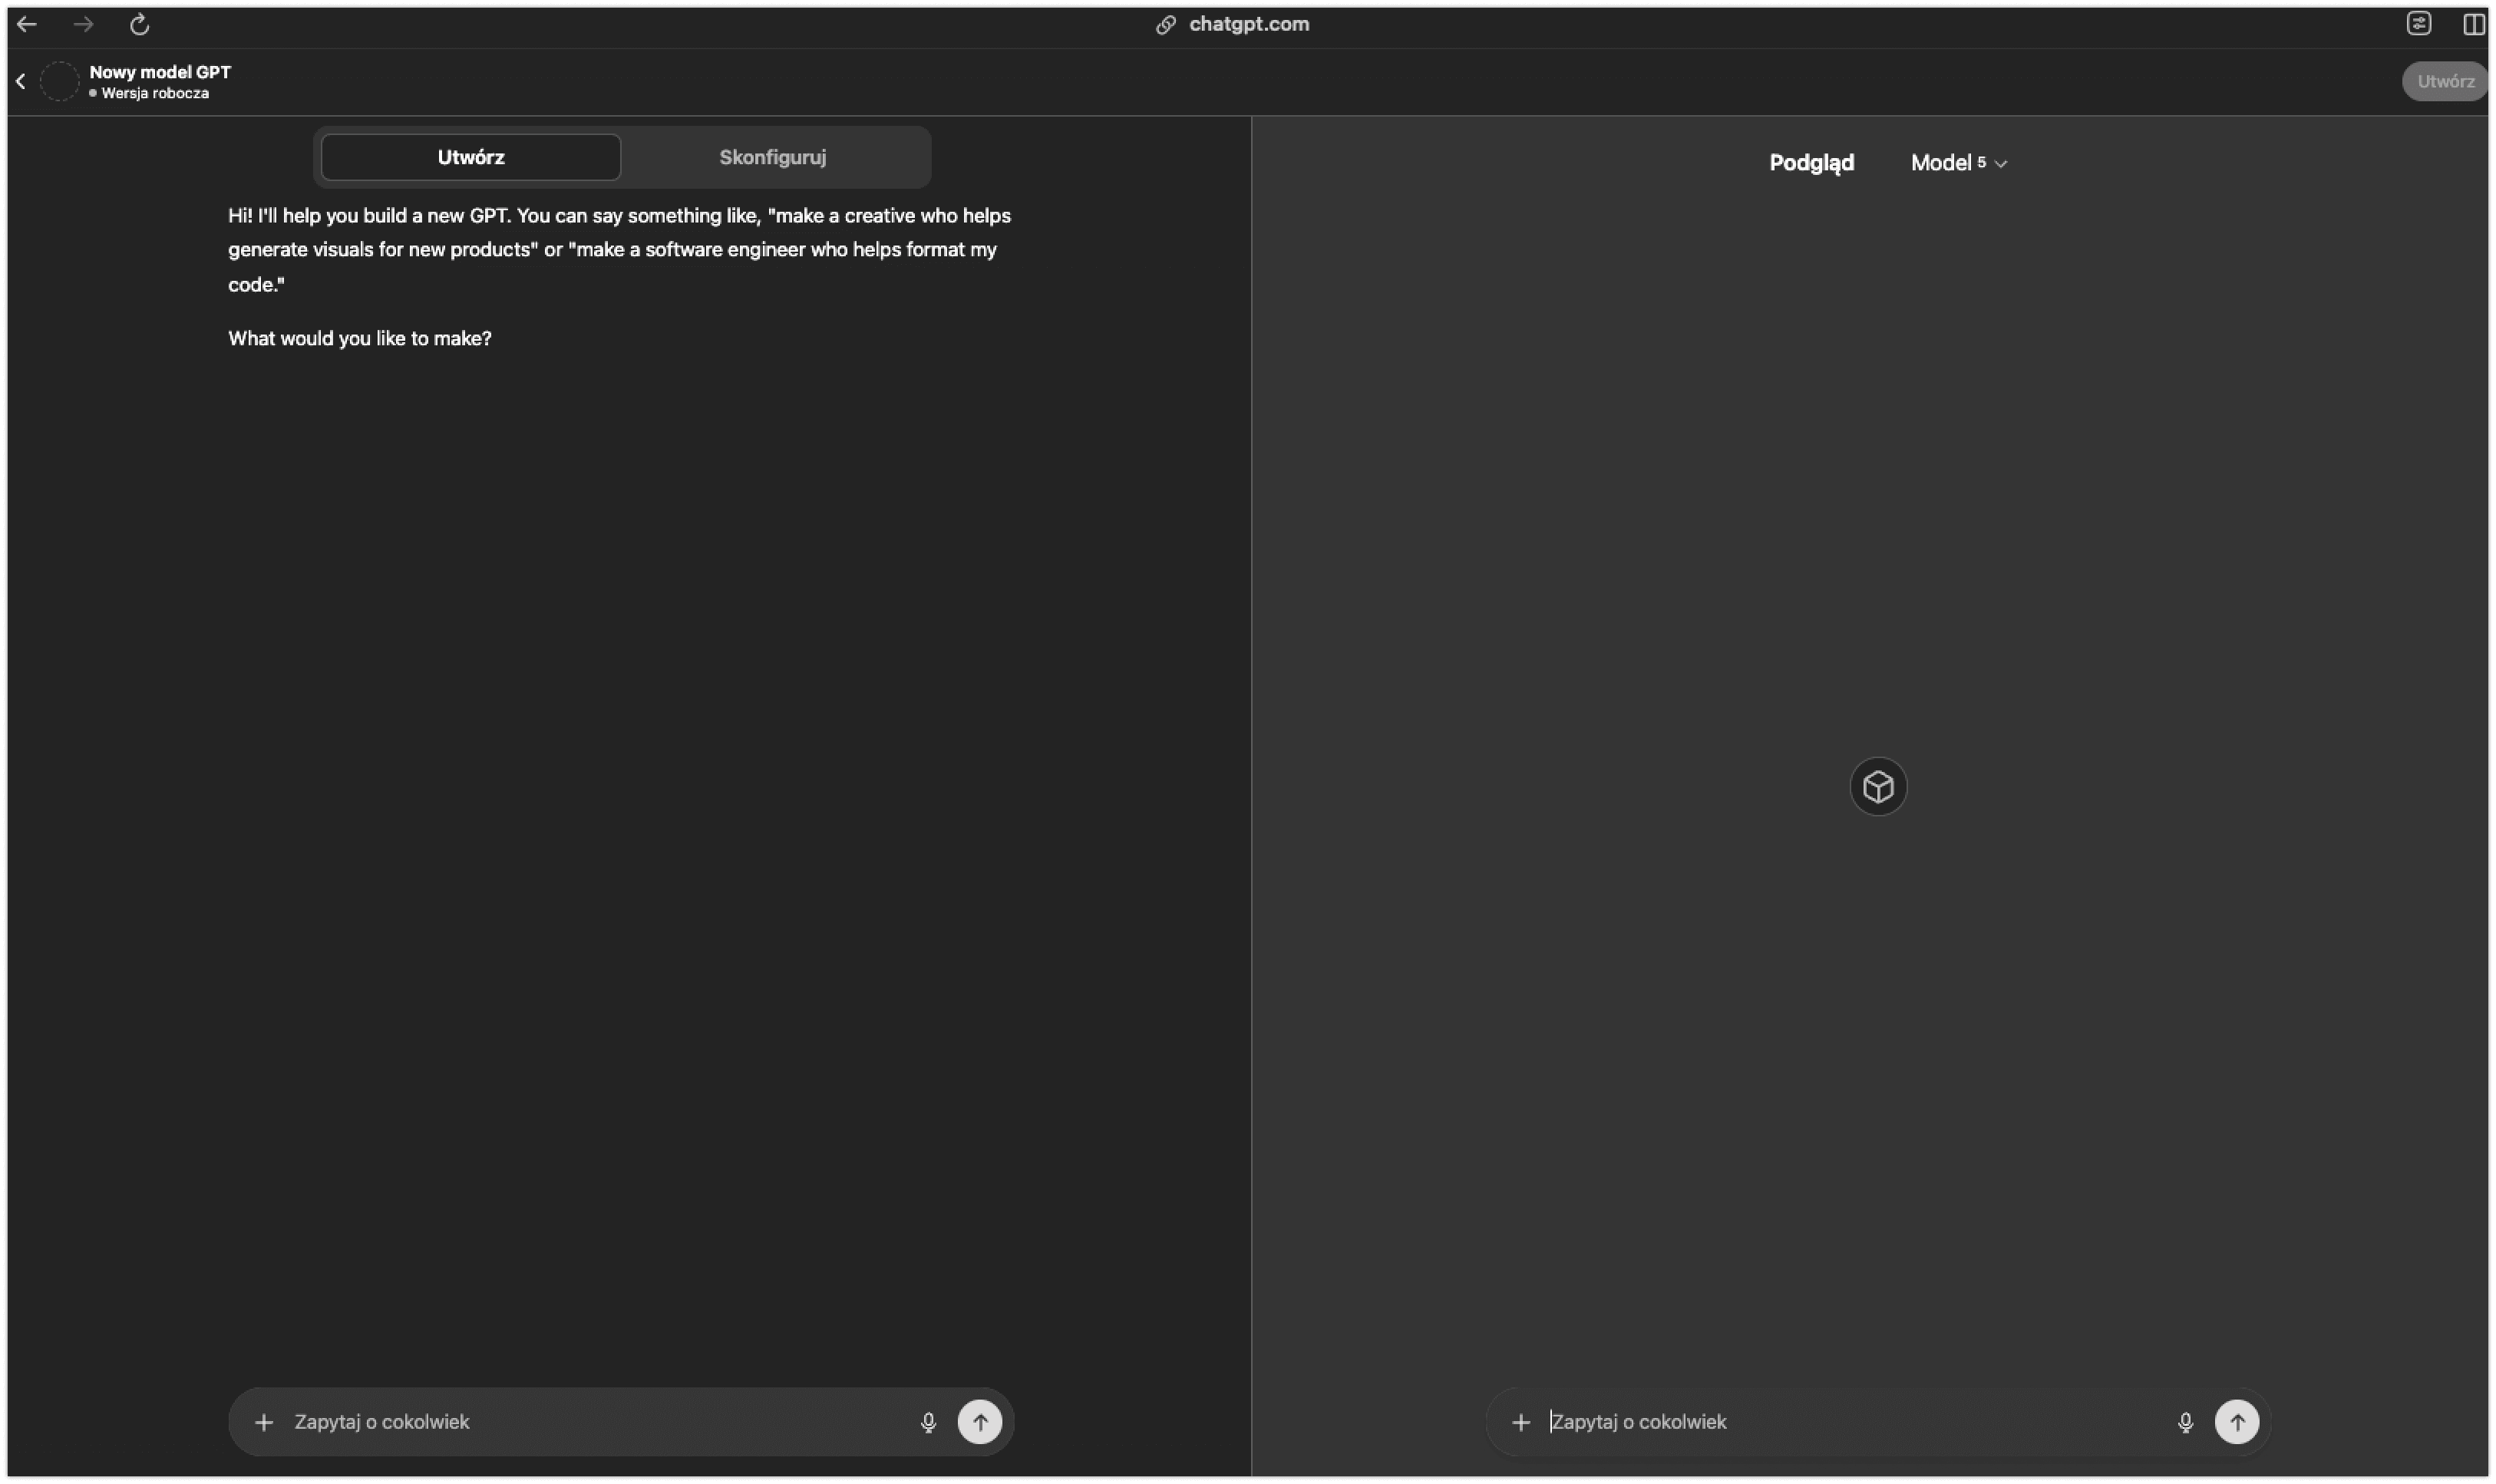Reload the chatgpt.com page
The width and height of the screenshot is (2496, 1484).
[x=140, y=24]
